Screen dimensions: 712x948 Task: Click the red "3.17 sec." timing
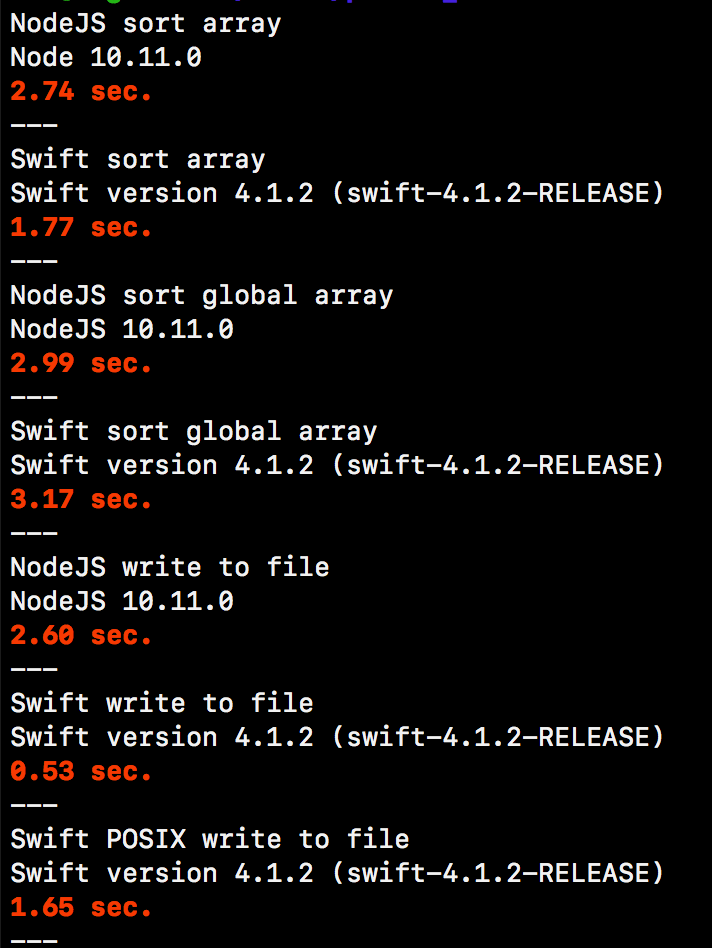(81, 500)
